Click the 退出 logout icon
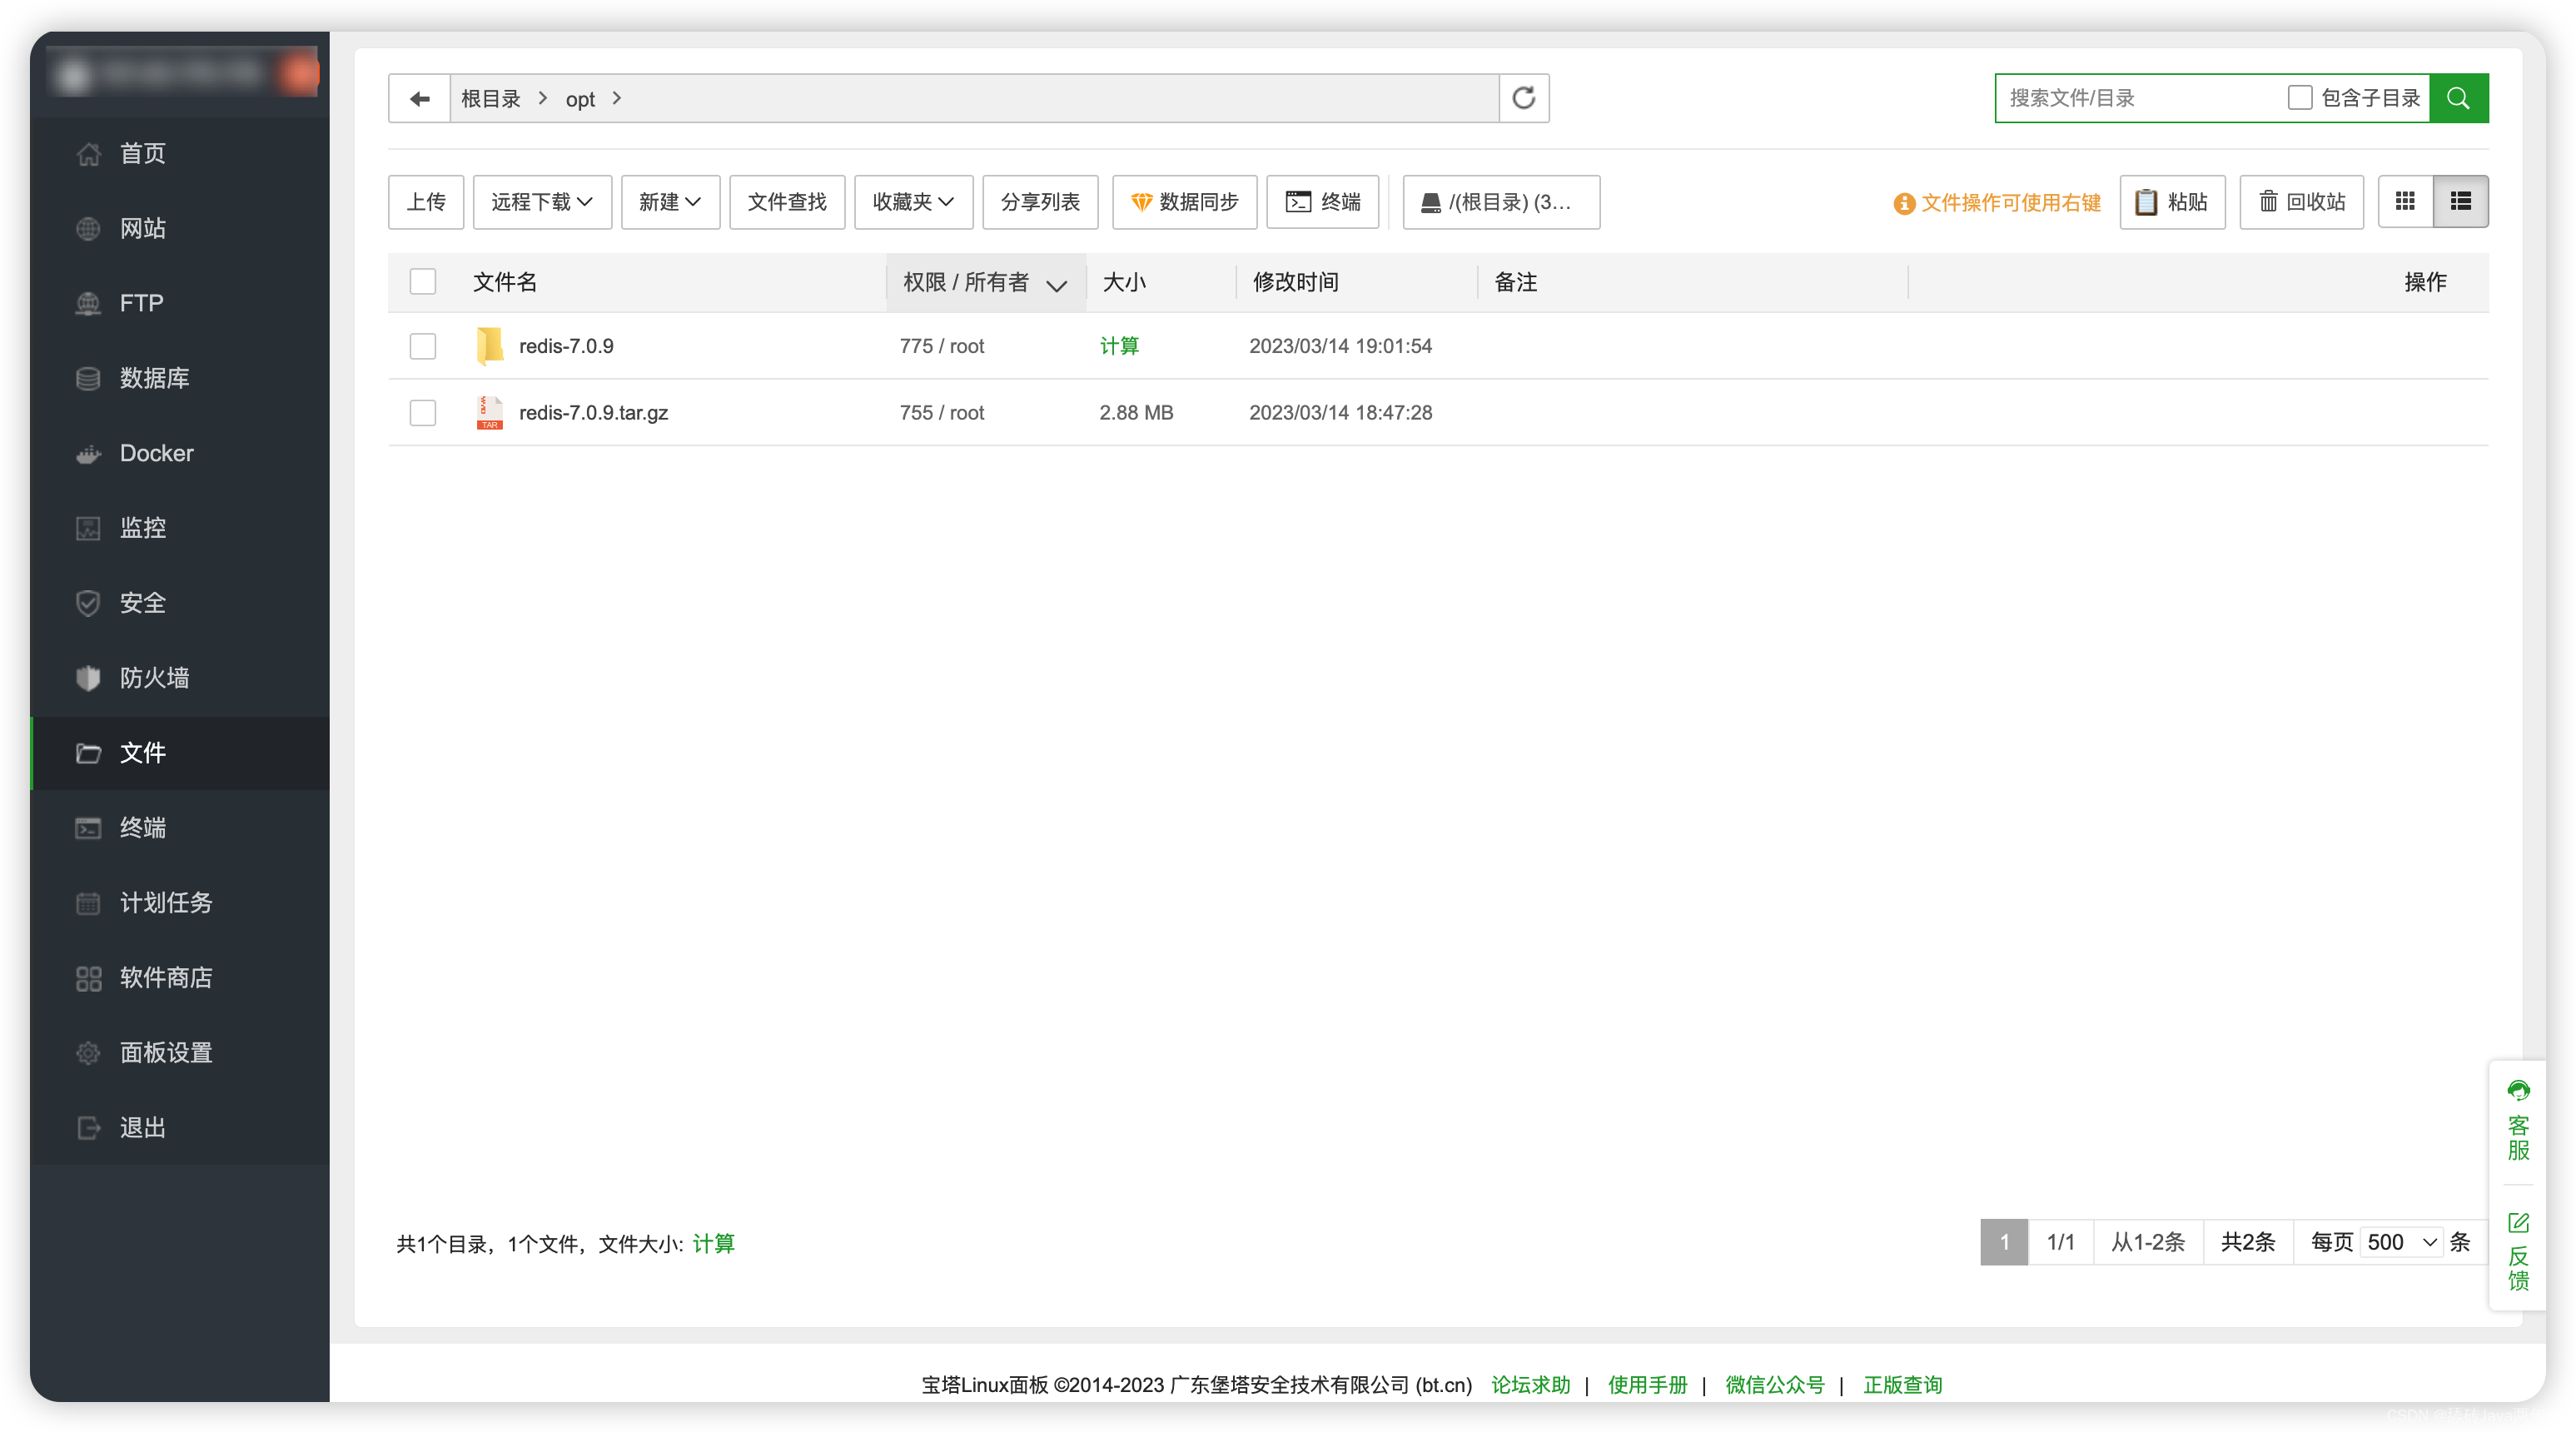This screenshot has height=1432, width=2576. (x=88, y=1127)
